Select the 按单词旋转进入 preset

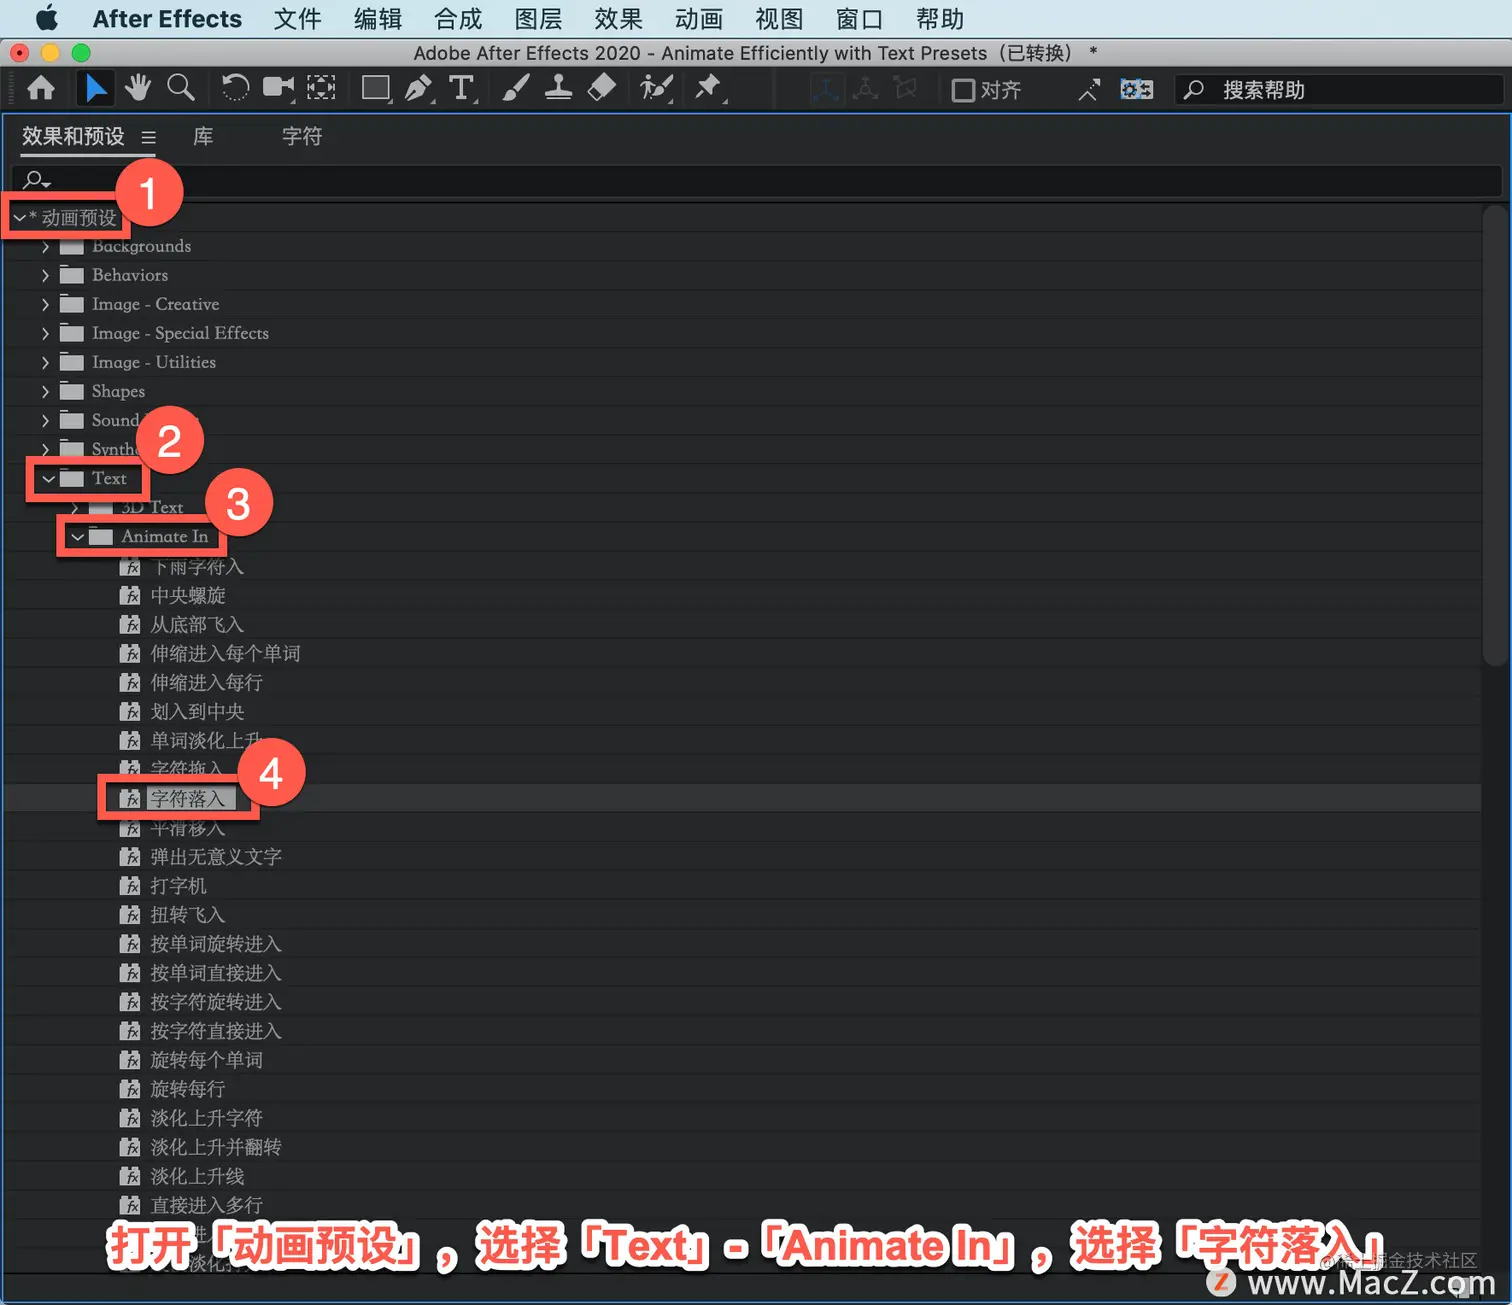[x=216, y=944]
